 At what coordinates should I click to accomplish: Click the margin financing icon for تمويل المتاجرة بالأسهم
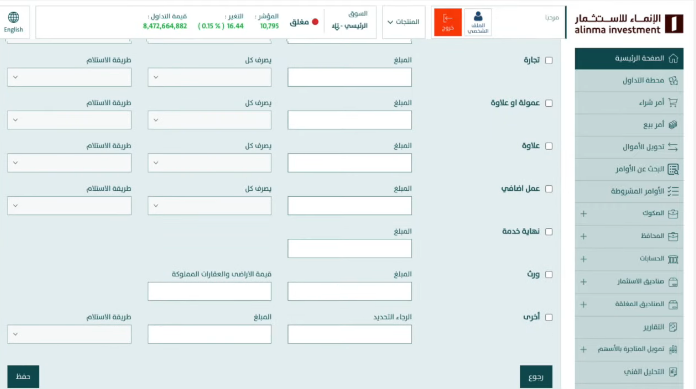(x=673, y=349)
